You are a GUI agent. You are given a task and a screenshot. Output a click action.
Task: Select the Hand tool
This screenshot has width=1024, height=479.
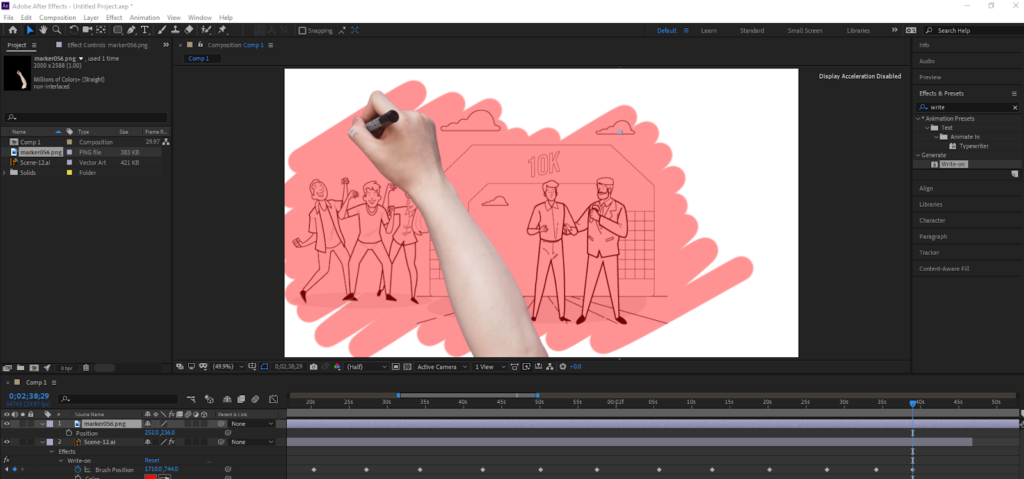pos(43,30)
